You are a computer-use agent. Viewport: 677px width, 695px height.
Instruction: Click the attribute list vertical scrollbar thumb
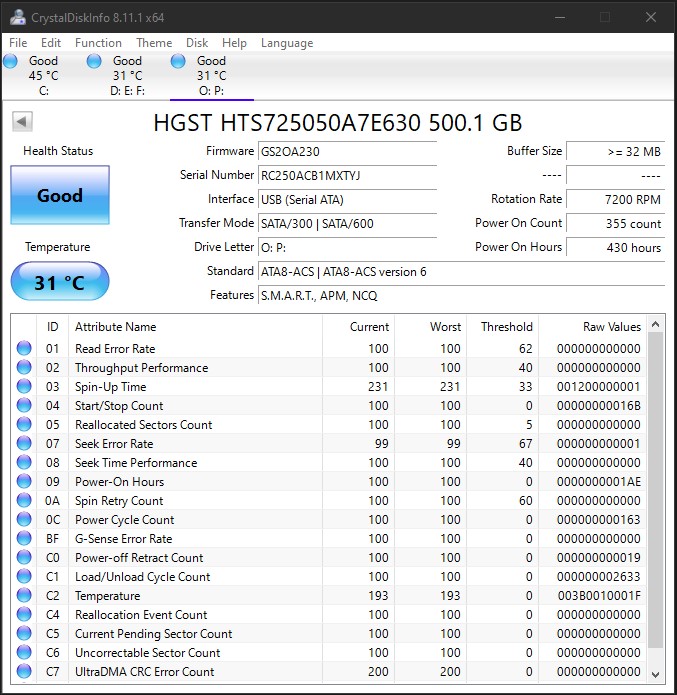click(656, 490)
